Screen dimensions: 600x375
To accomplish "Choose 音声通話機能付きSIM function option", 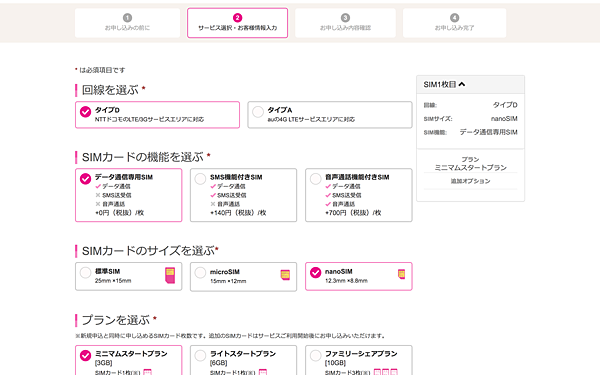I will (359, 195).
